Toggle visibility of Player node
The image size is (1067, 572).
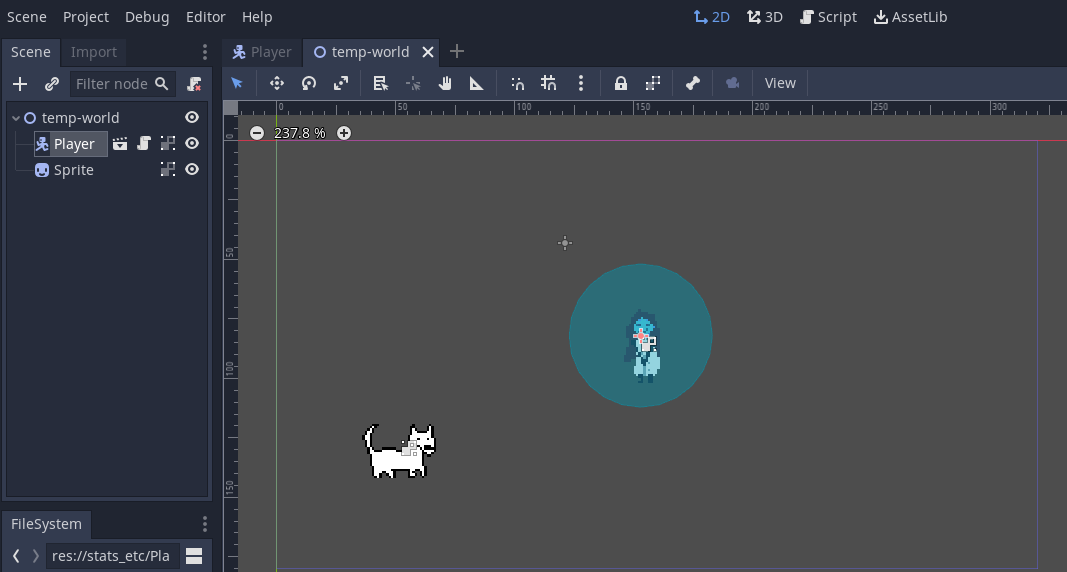point(192,144)
